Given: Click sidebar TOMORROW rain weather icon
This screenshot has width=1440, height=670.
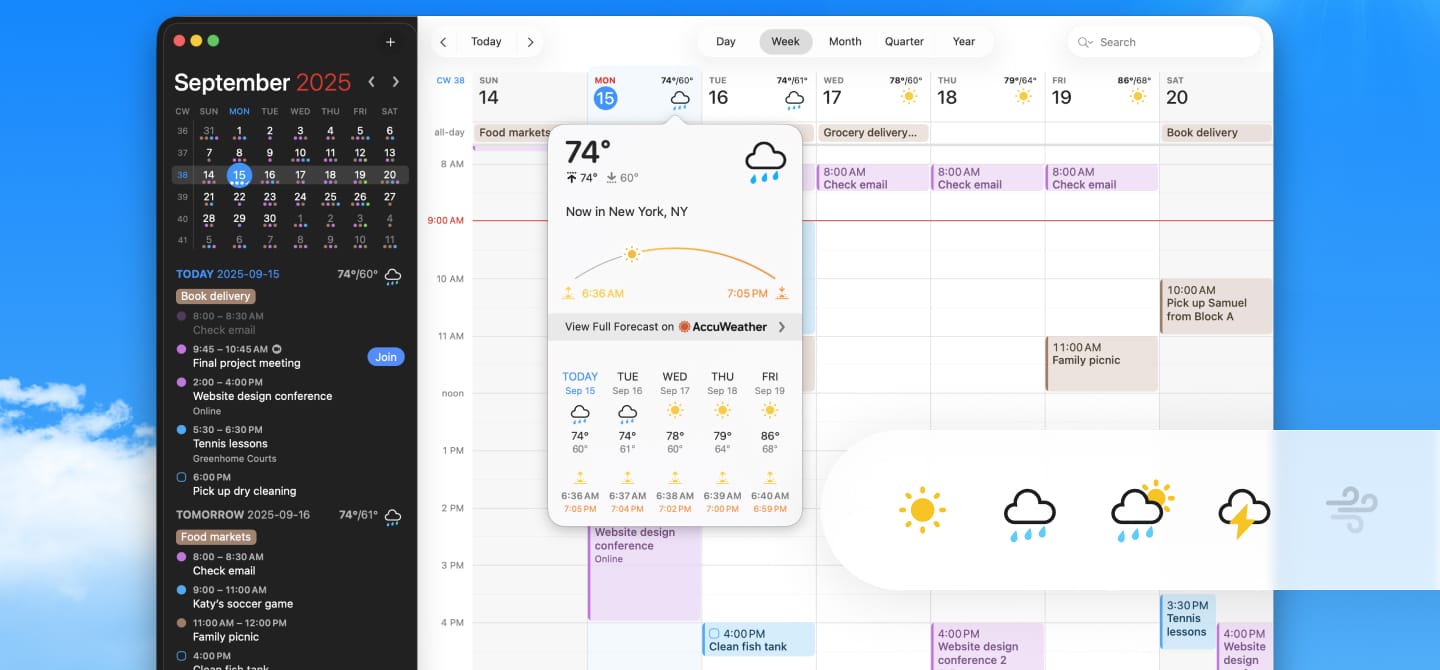Looking at the screenshot, I should [393, 517].
